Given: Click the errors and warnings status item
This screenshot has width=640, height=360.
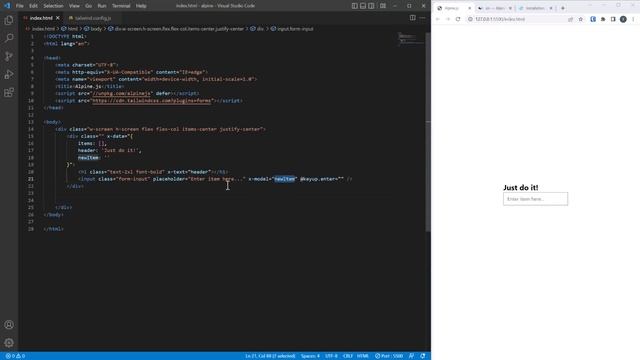Looking at the screenshot, I should (15, 356).
